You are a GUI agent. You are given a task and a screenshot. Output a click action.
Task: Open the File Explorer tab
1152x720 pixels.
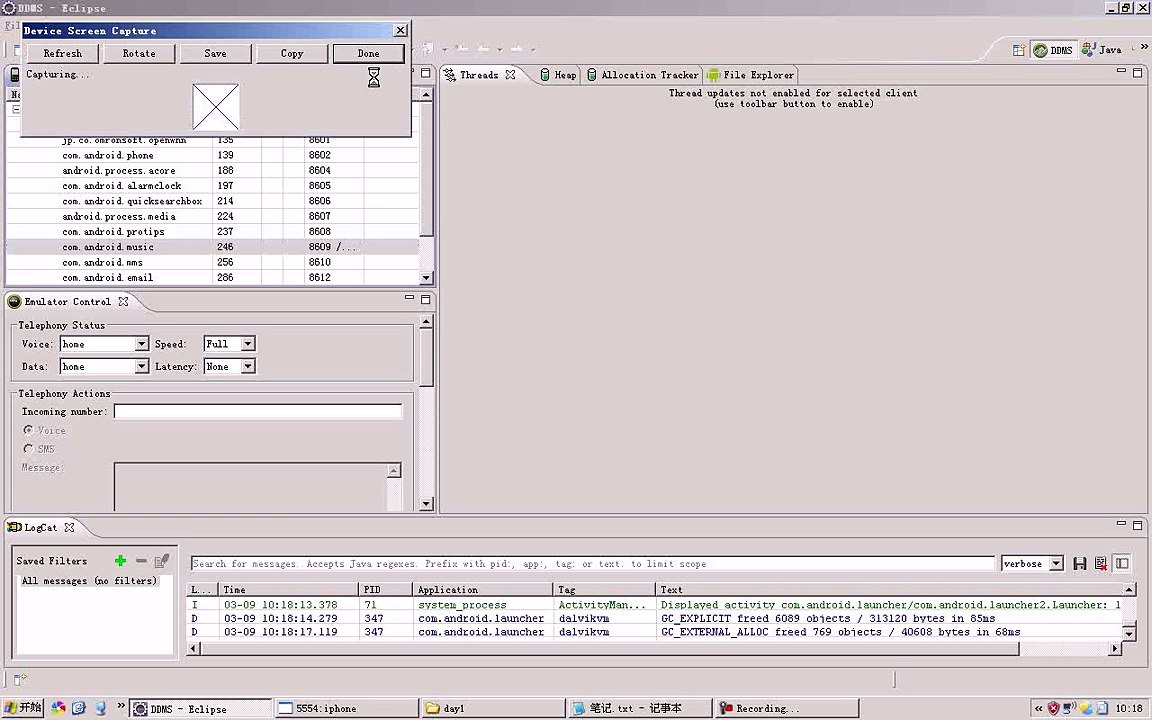coord(750,75)
